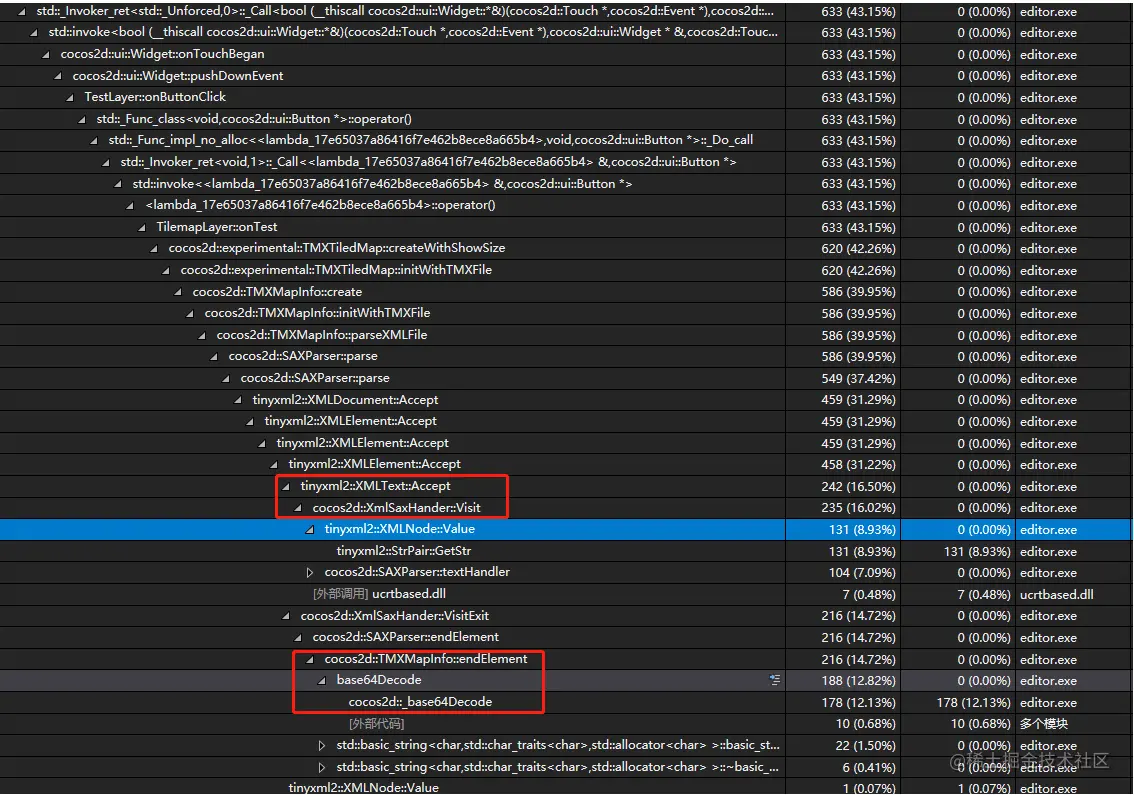
Task: Select the [外部代码] external code row
Action: tap(566, 723)
